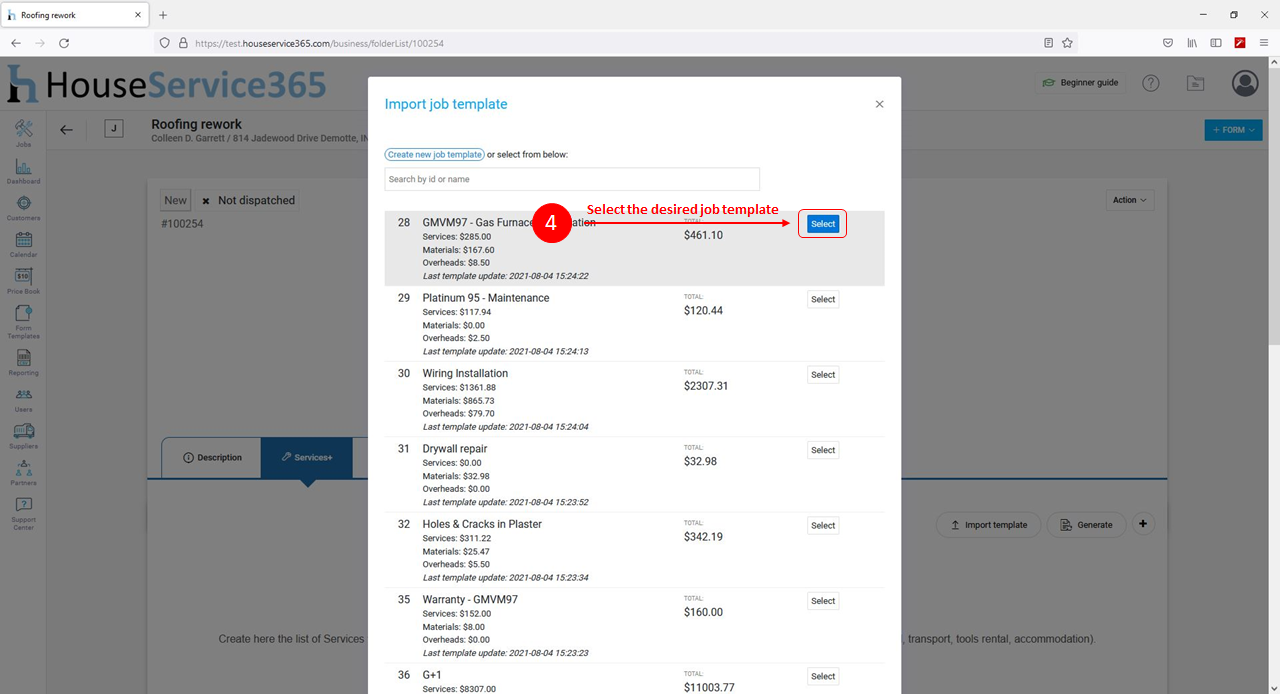Click the Holes & Cracks in Plaster name

[x=482, y=524]
